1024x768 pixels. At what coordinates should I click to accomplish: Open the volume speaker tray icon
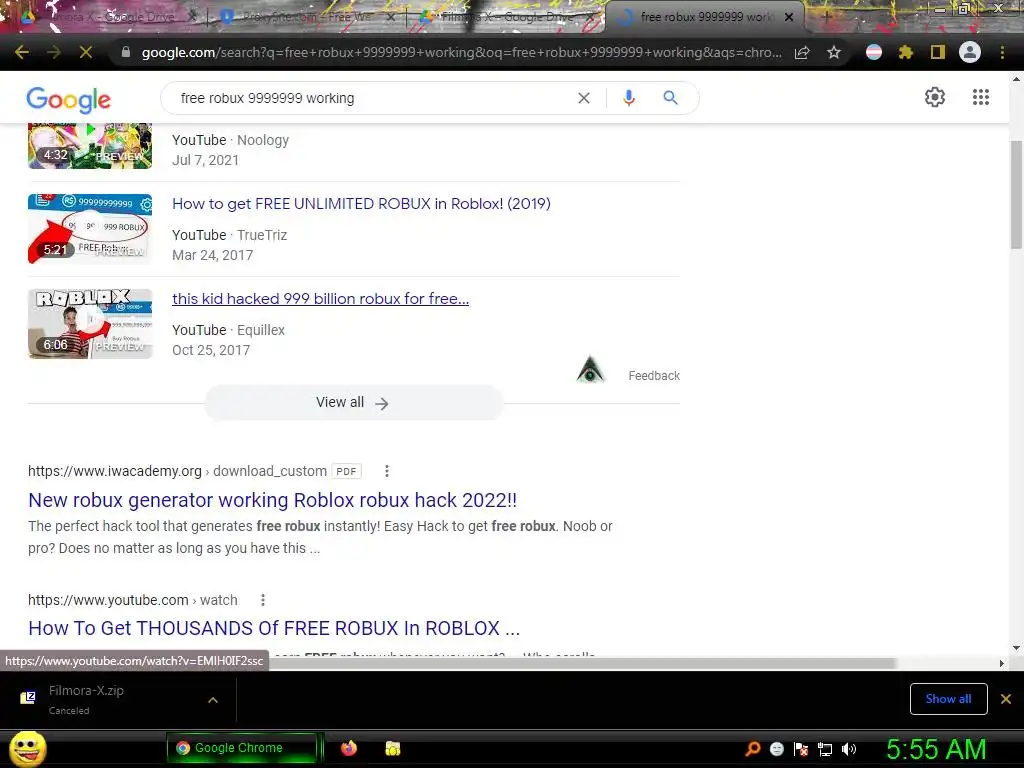(849, 749)
